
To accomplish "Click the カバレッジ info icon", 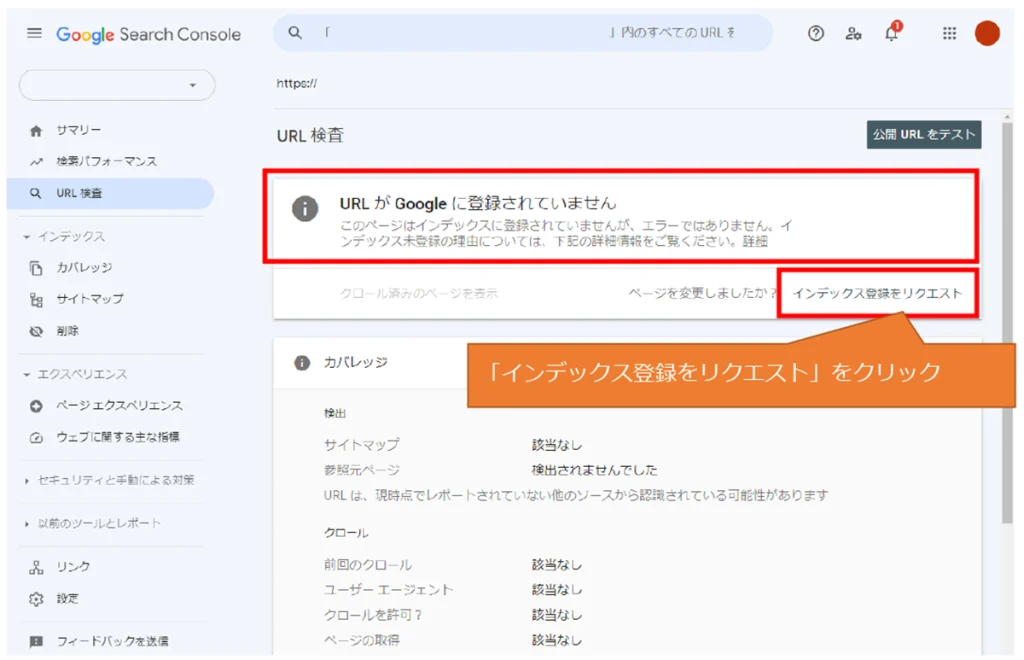I will click(302, 363).
